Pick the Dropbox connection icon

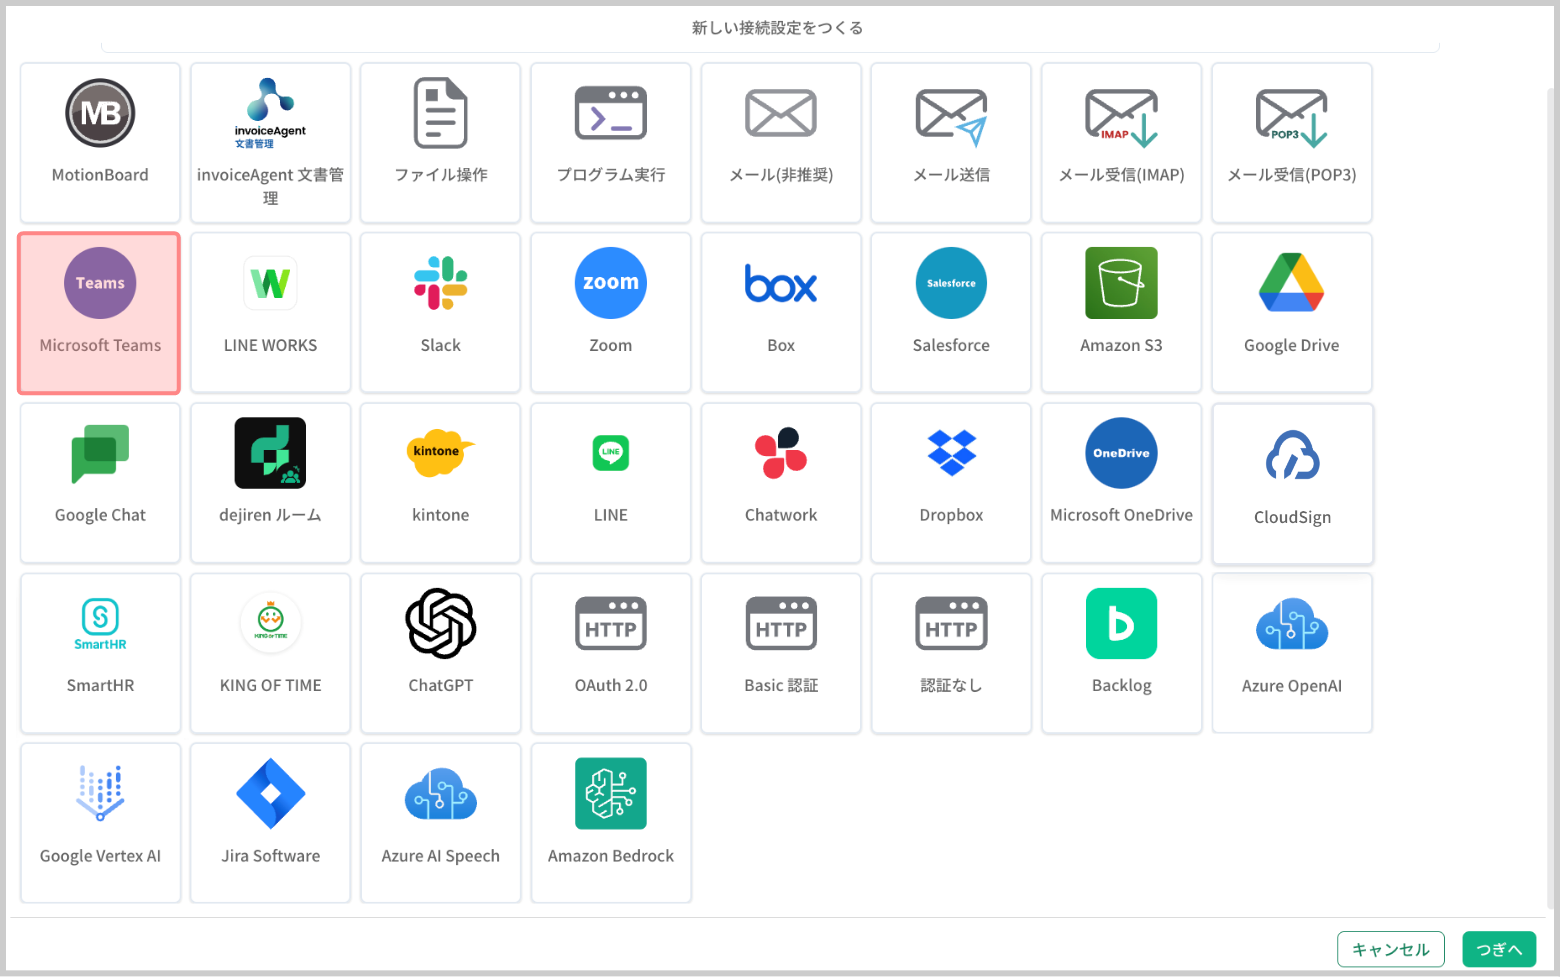[x=951, y=453]
